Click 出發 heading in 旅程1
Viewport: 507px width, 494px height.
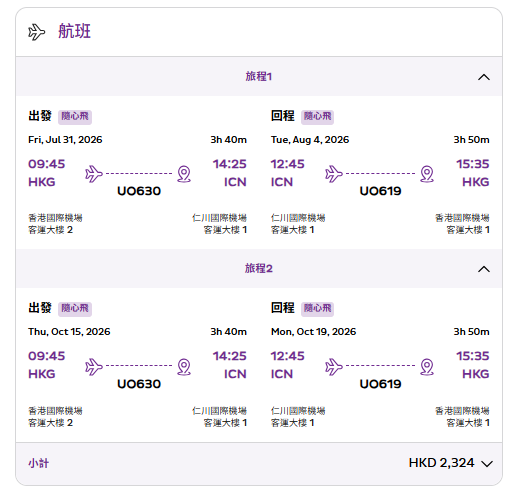(x=40, y=116)
